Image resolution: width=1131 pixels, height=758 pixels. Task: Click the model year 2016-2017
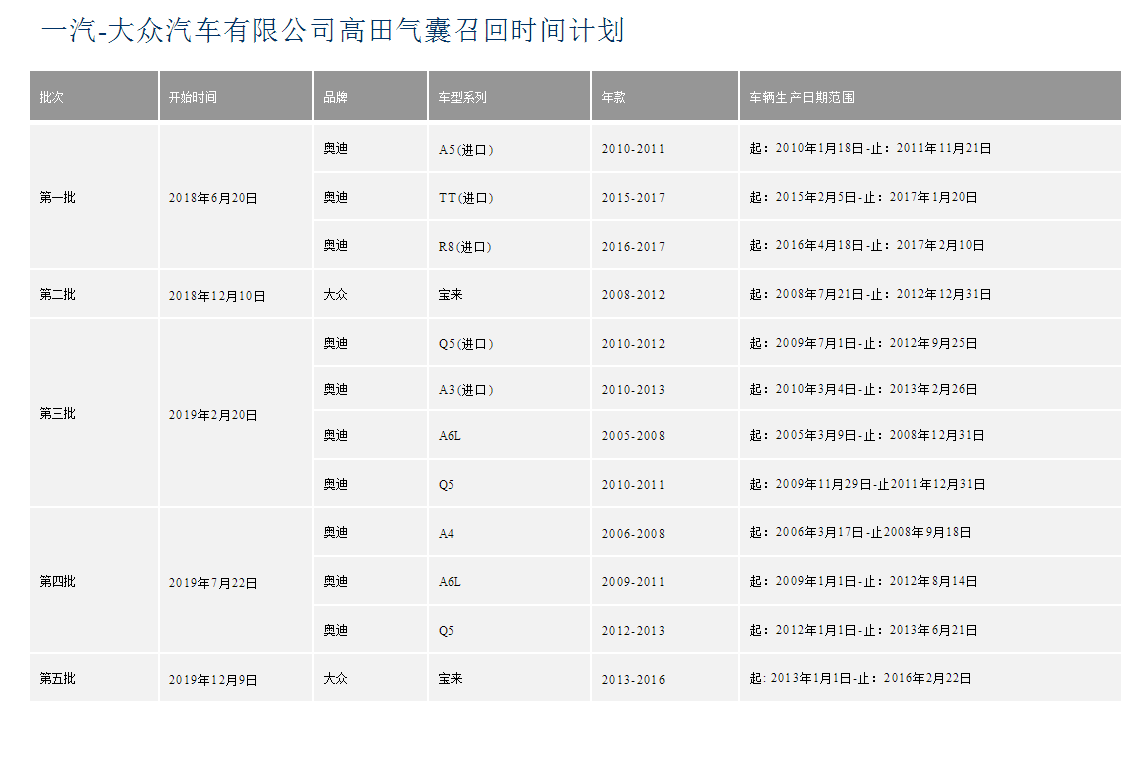click(633, 247)
